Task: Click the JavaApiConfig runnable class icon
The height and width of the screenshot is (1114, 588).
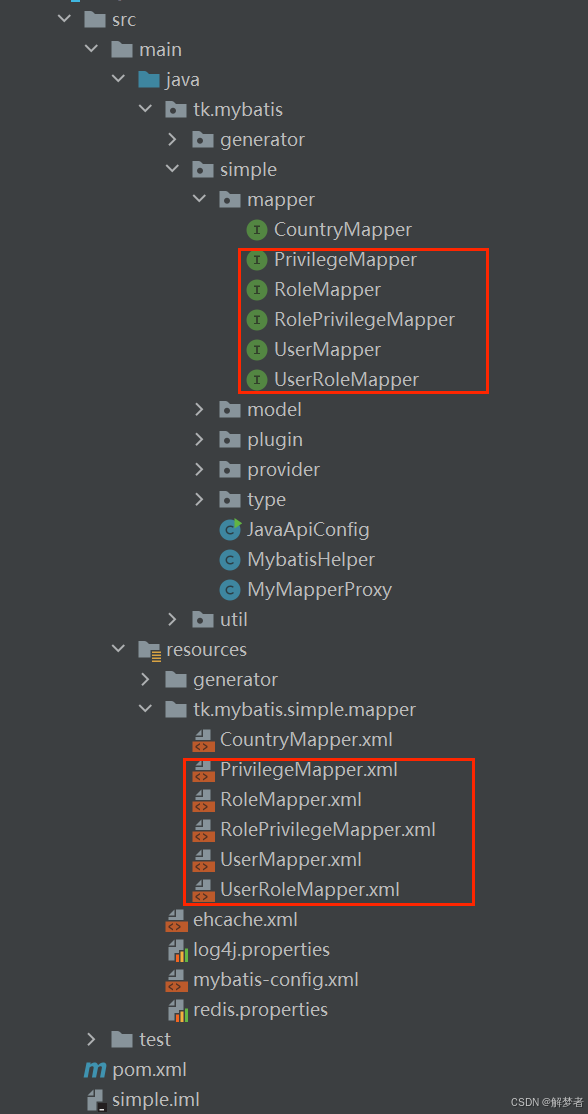Action: [230, 529]
